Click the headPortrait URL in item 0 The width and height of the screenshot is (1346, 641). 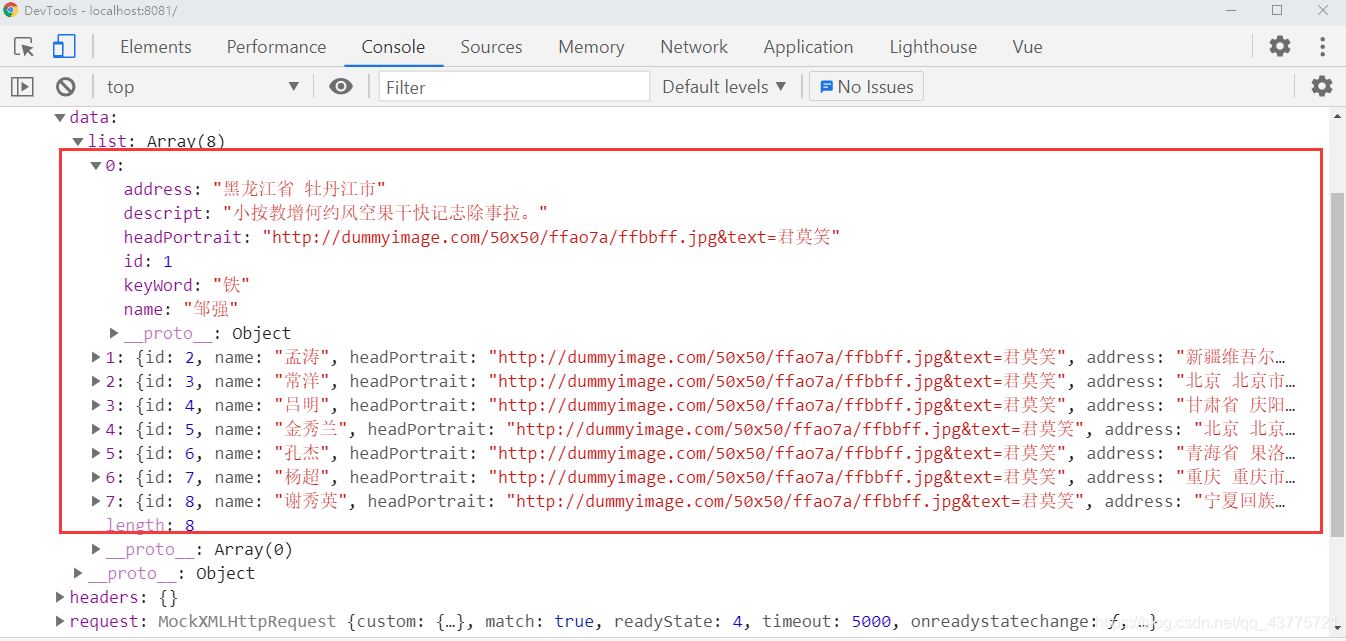pyautogui.click(x=551, y=237)
